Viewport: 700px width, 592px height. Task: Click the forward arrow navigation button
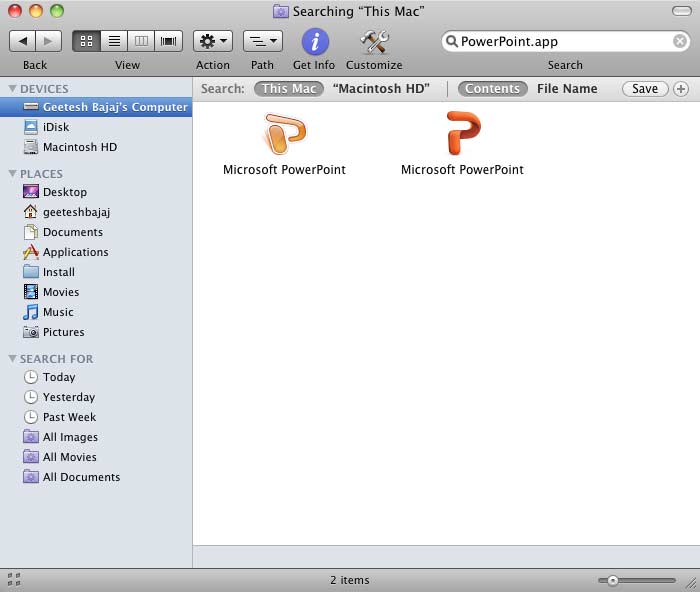coord(49,42)
